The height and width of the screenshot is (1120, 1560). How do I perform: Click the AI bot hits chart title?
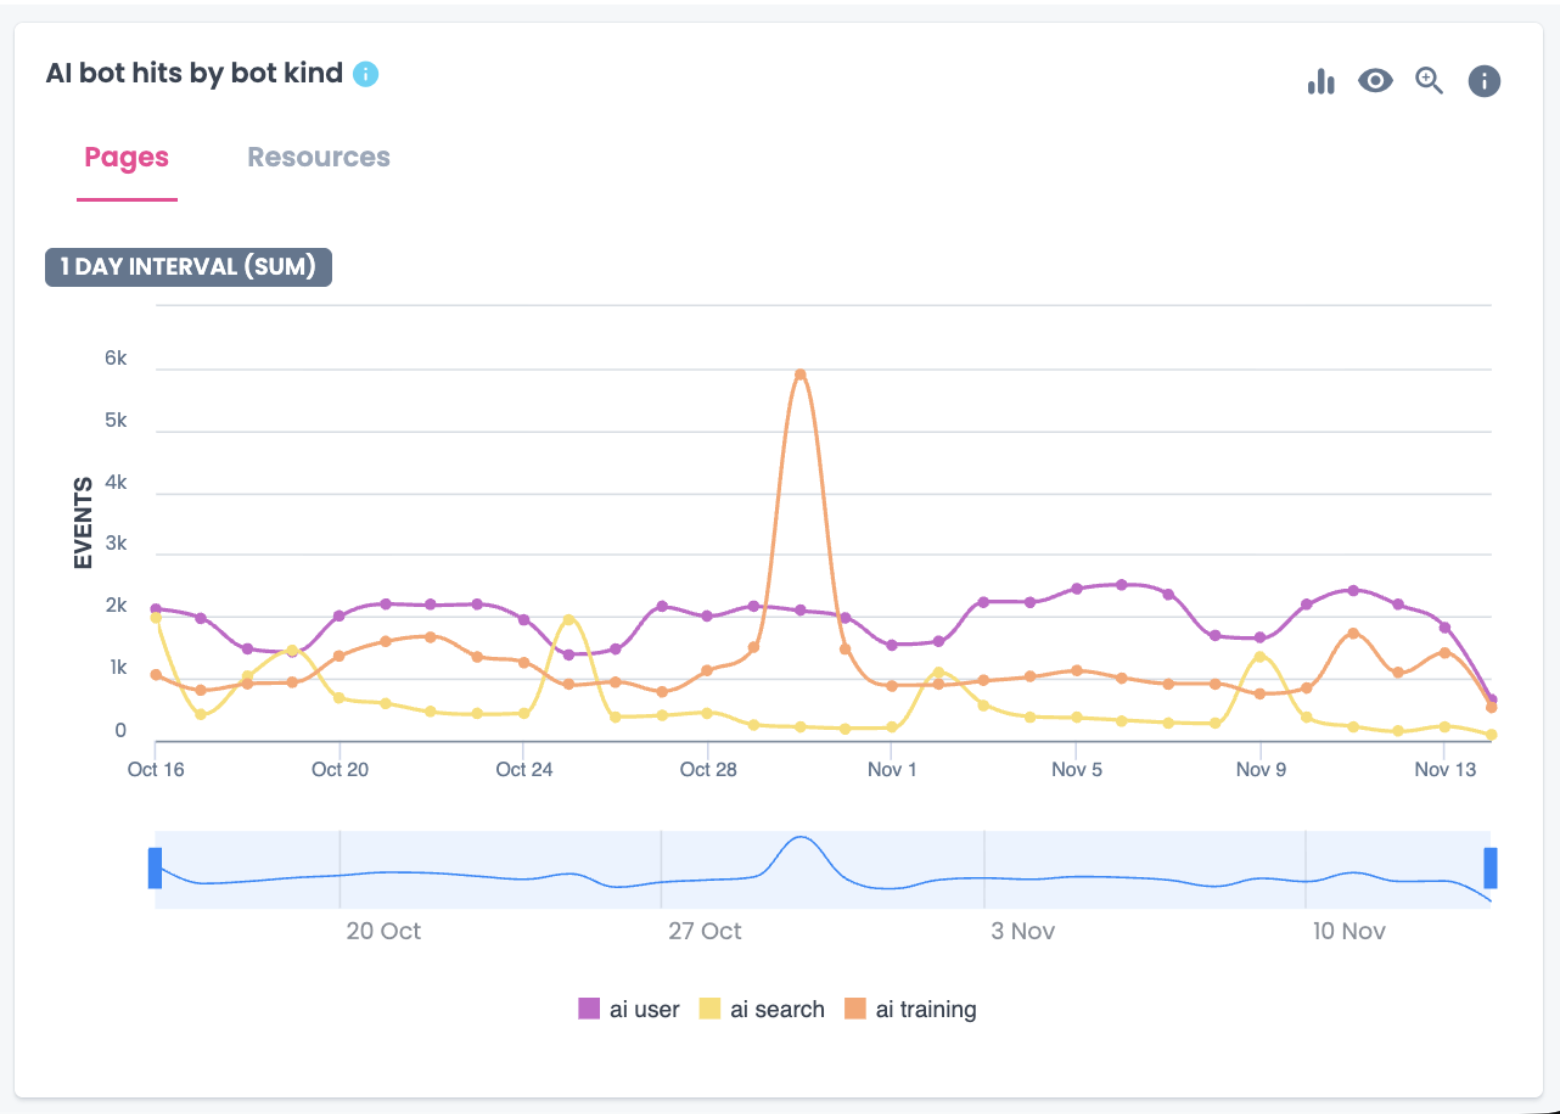click(x=196, y=73)
